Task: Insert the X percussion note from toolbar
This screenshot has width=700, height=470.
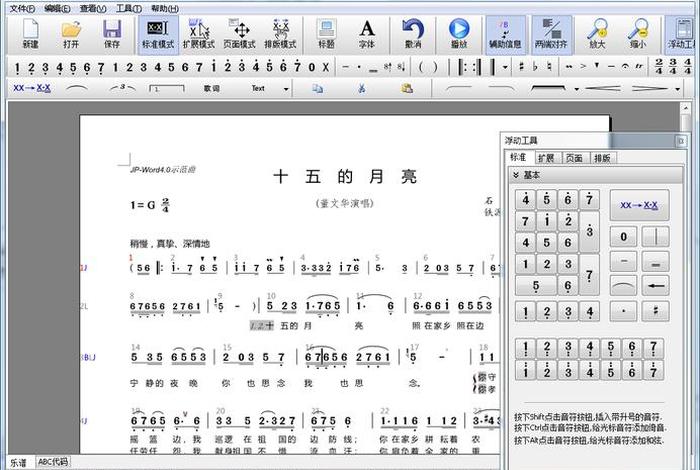Action: (326, 67)
